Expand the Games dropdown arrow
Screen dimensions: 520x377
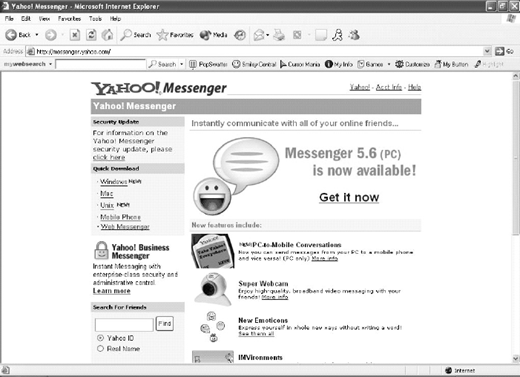click(389, 64)
